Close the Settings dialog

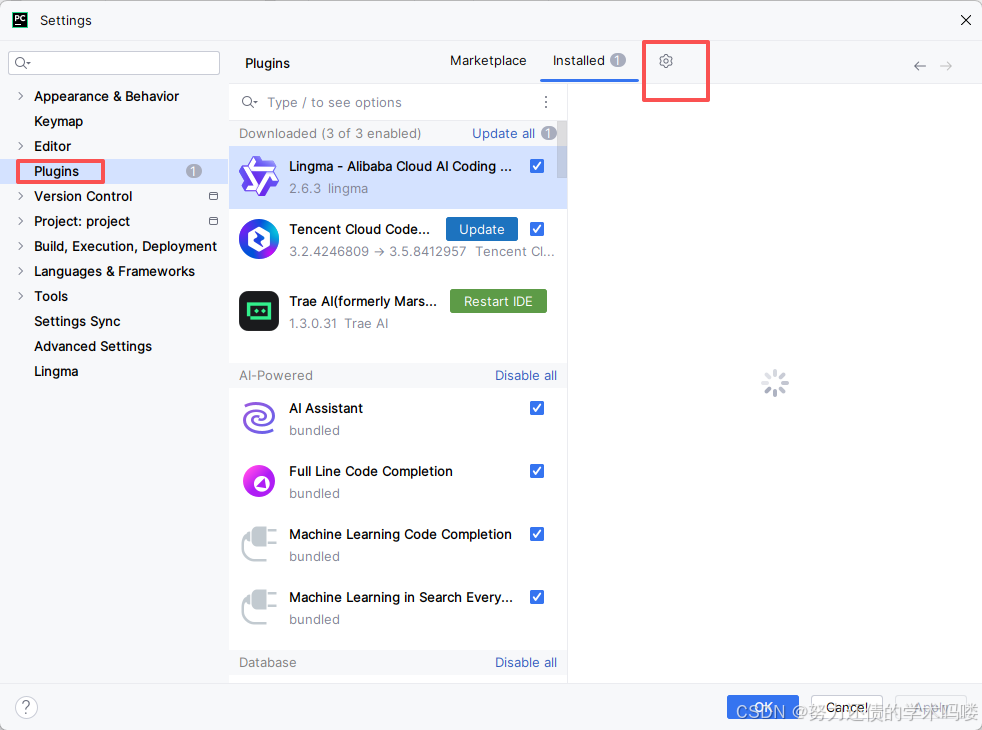pos(965,20)
